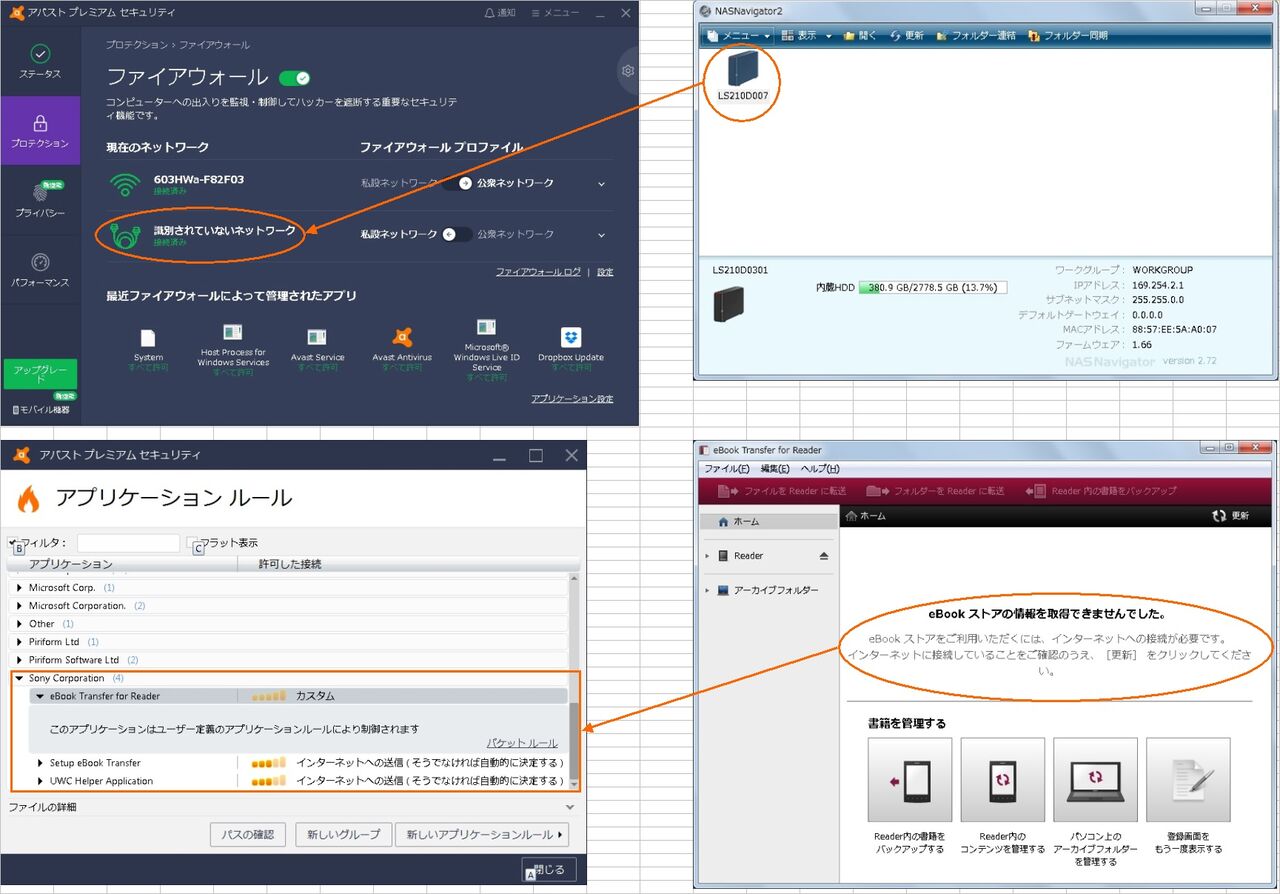Click Folder link button in NASNavigator toolbar

tap(976, 35)
